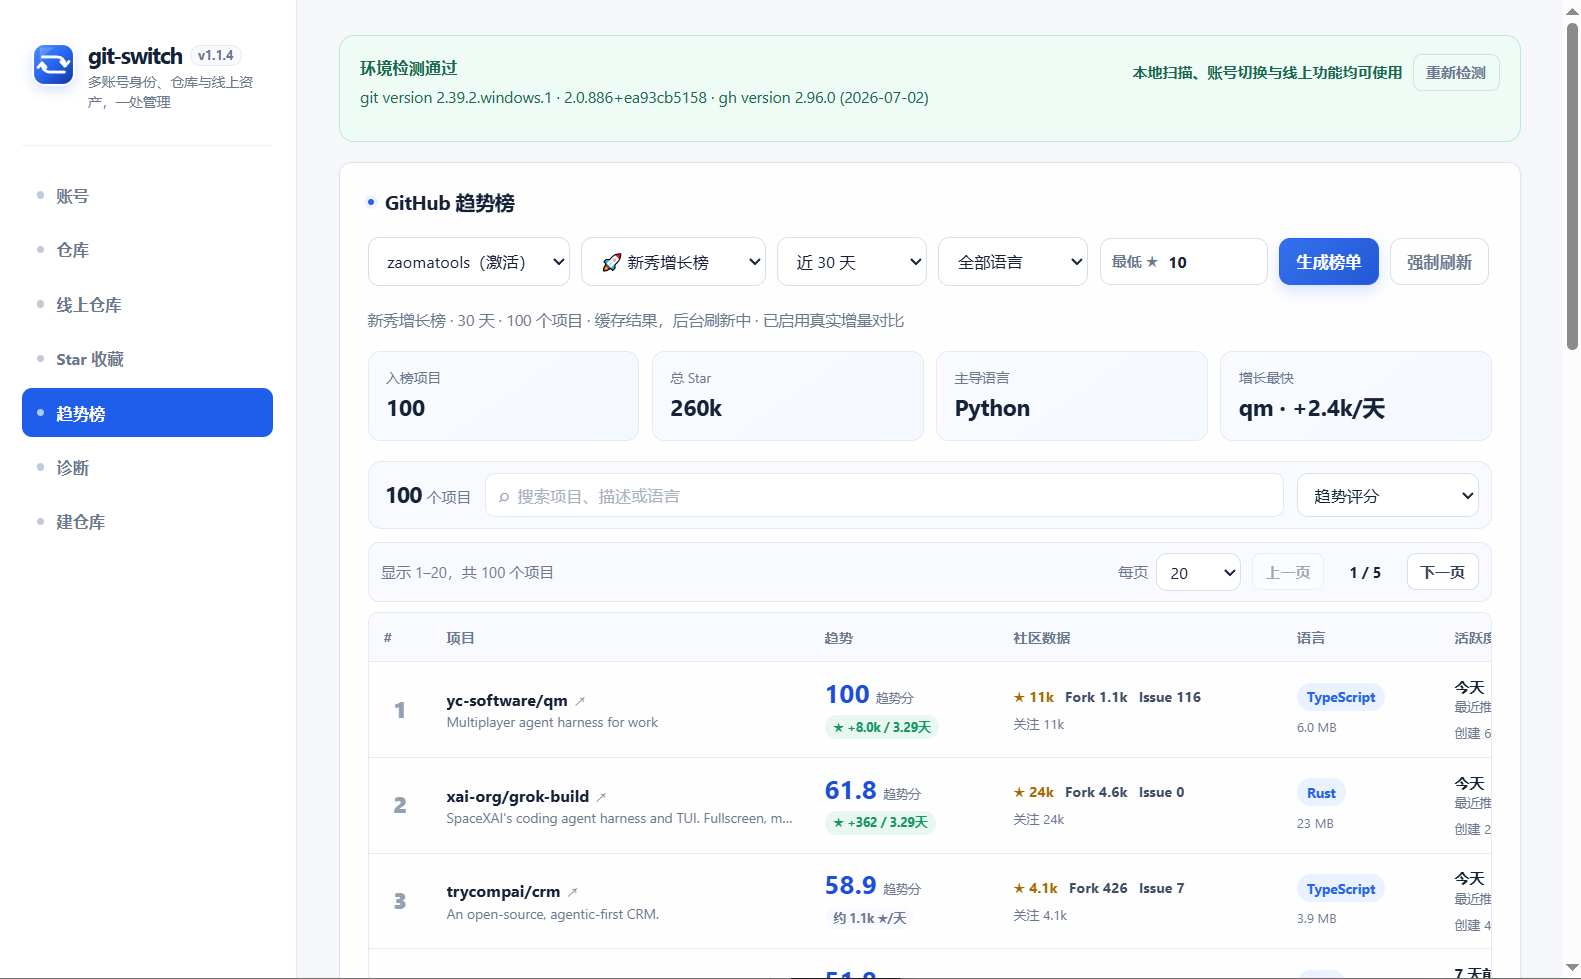
Task: Click the 1 / 5 page indicator
Action: click(x=1365, y=573)
